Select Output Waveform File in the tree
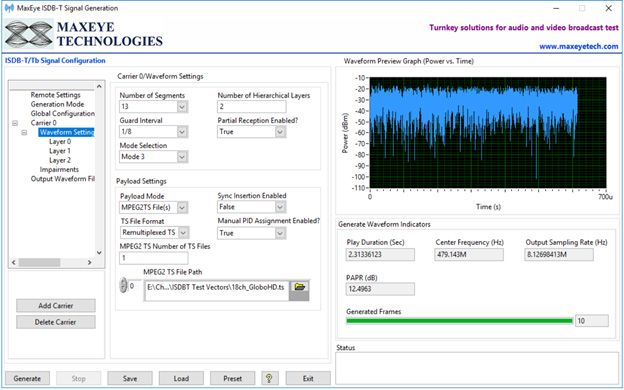The height and width of the screenshot is (390, 624). point(62,179)
